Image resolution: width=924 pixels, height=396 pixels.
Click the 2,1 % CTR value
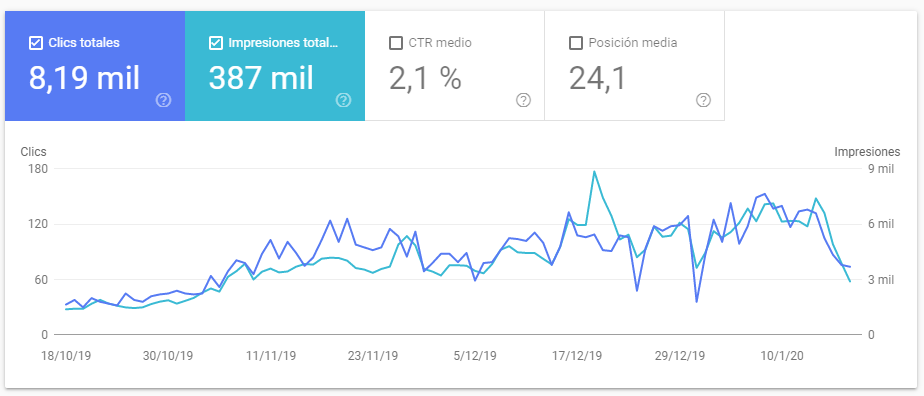coord(425,78)
